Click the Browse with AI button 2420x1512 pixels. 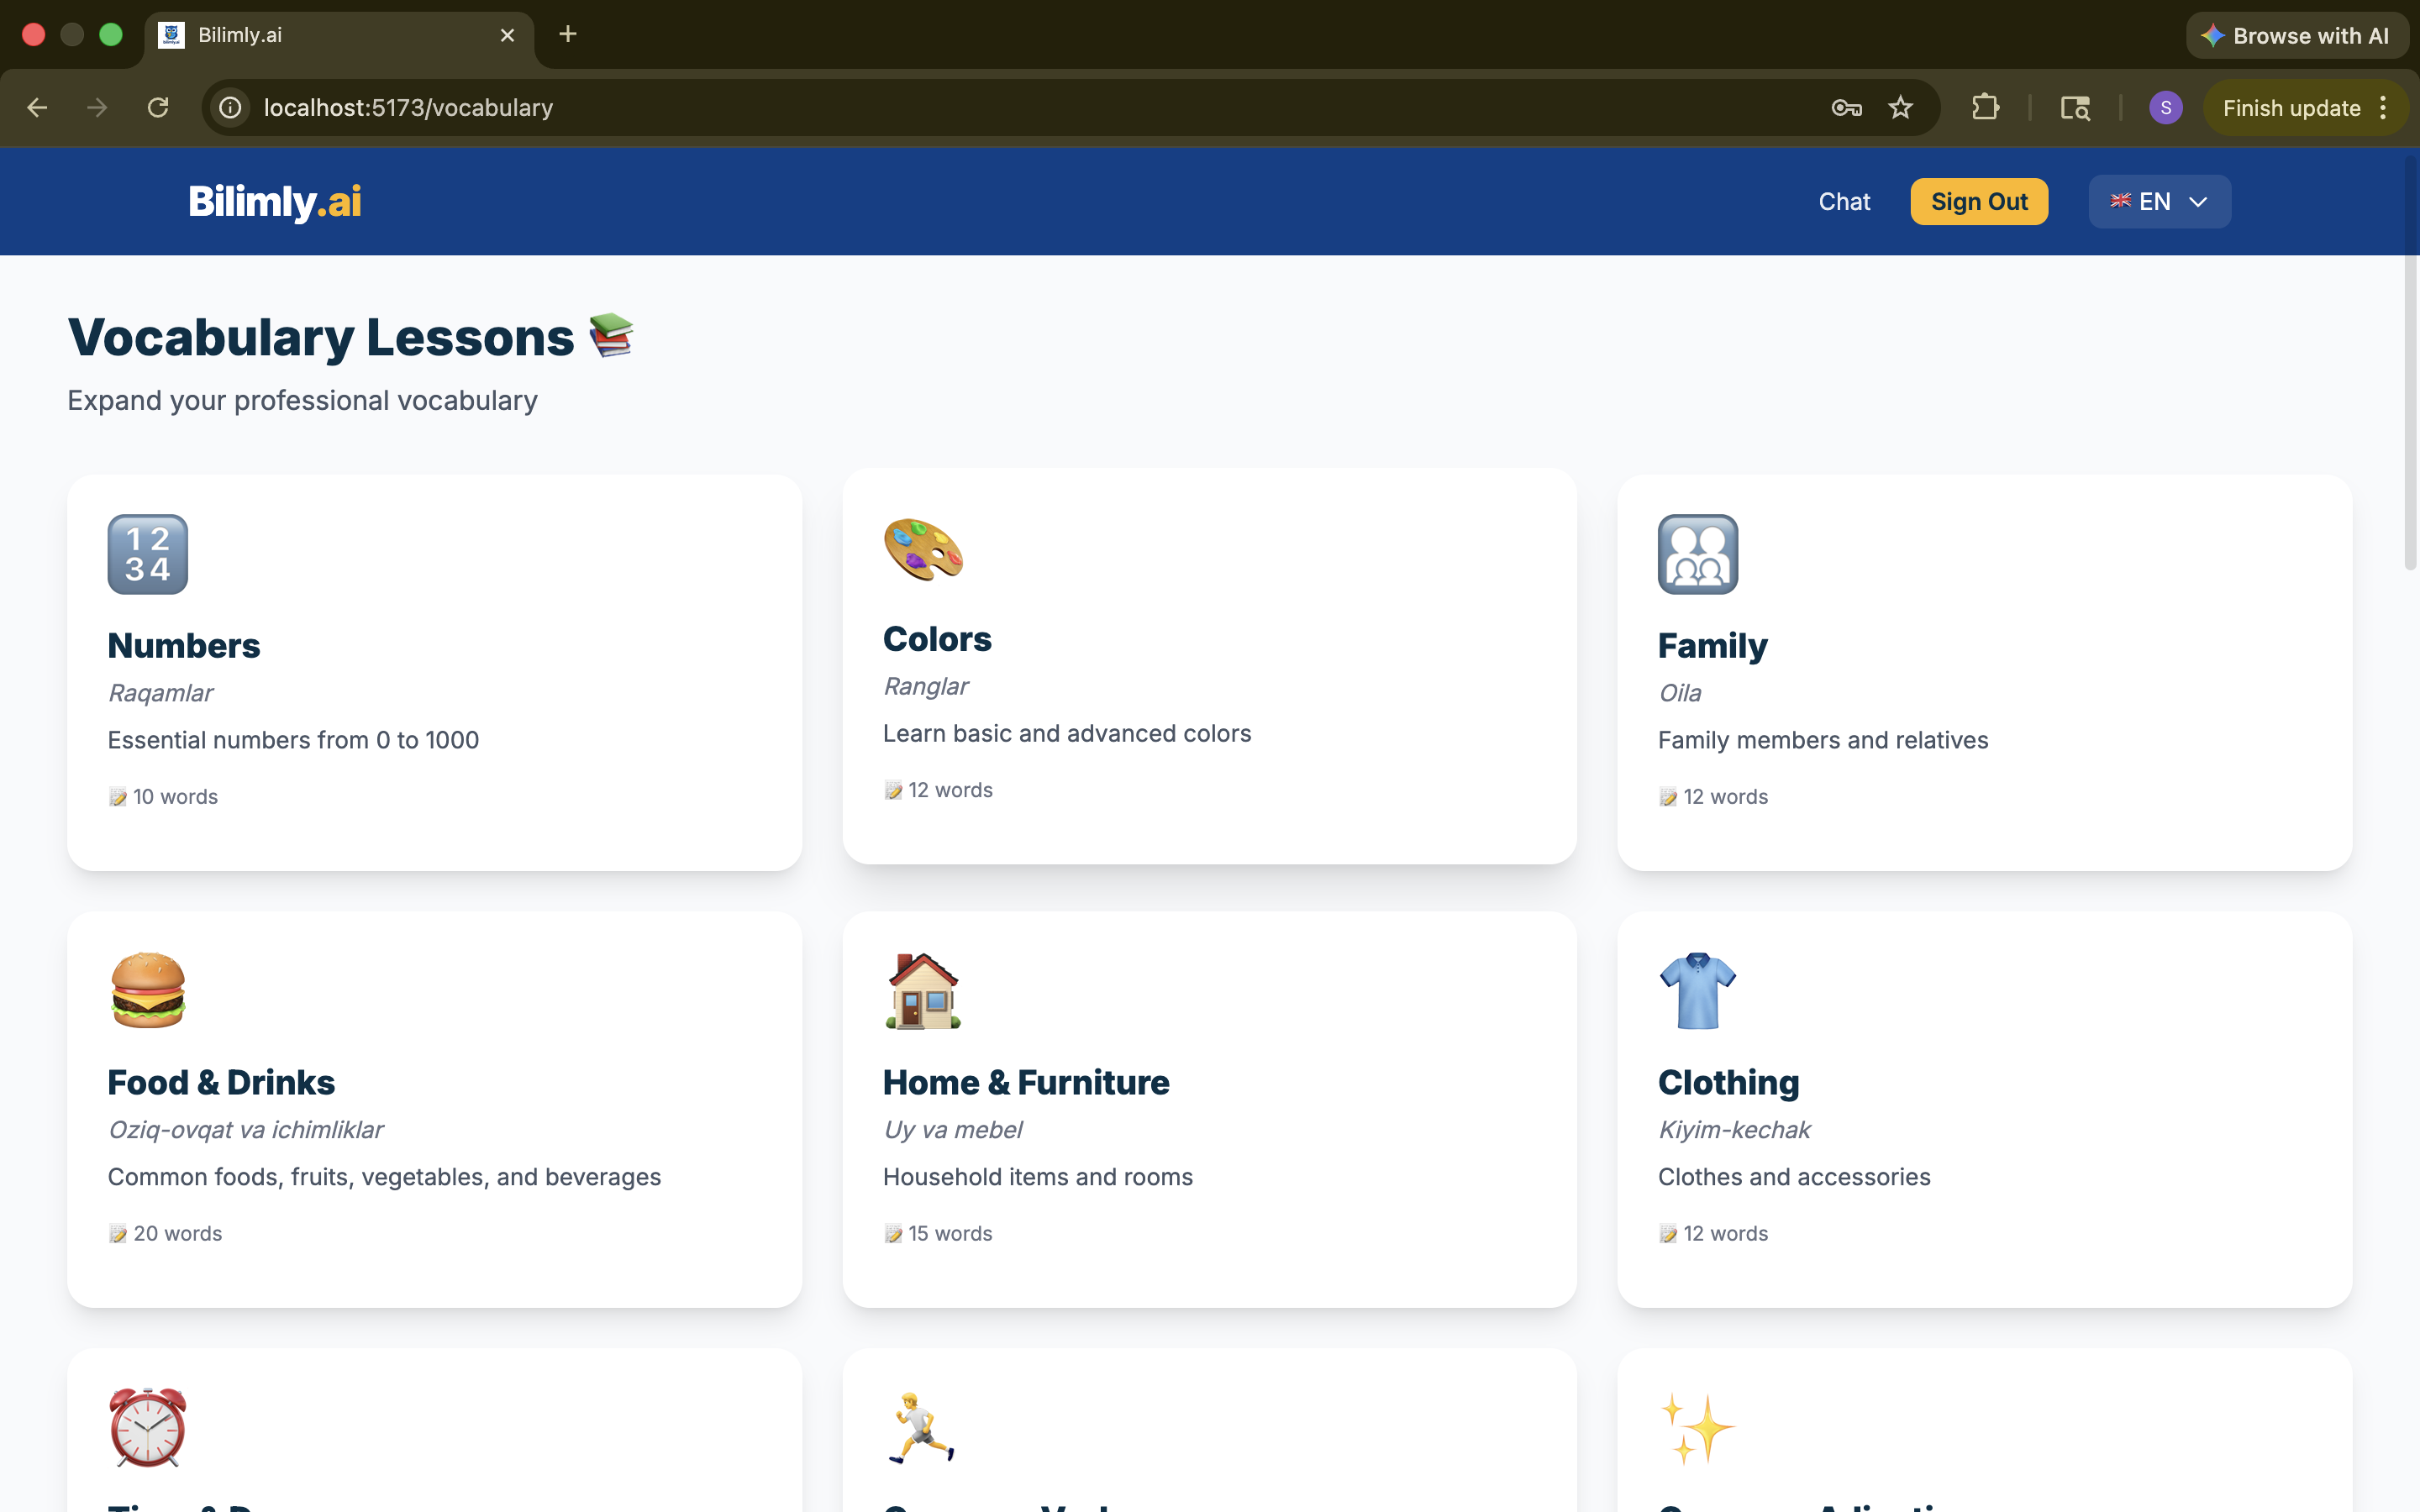(x=2296, y=34)
